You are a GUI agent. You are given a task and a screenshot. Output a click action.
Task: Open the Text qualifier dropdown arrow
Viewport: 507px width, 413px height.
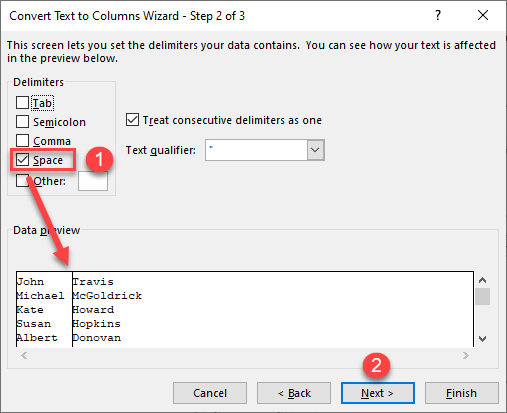coord(315,150)
